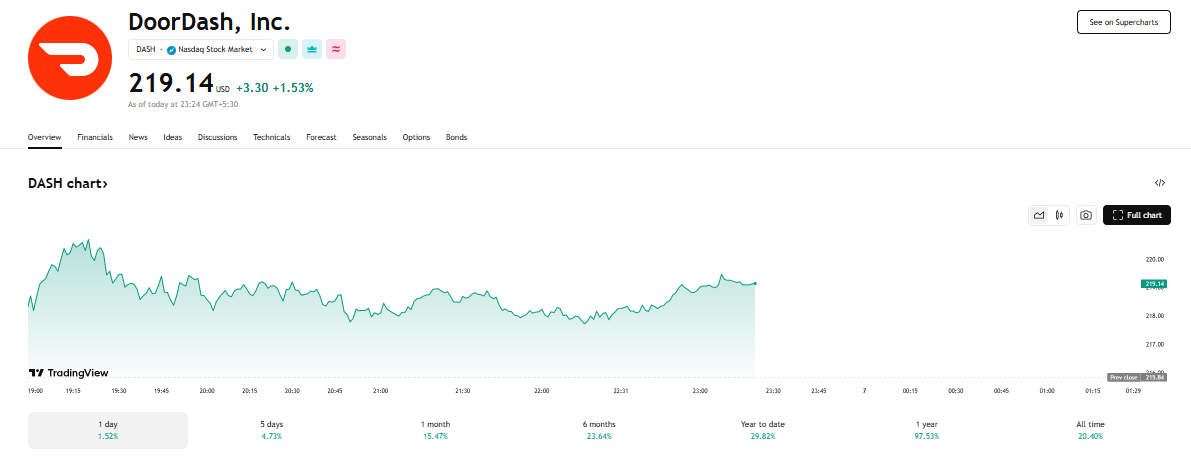Select the 1 day range
This screenshot has height=468, width=1191.
click(x=108, y=430)
